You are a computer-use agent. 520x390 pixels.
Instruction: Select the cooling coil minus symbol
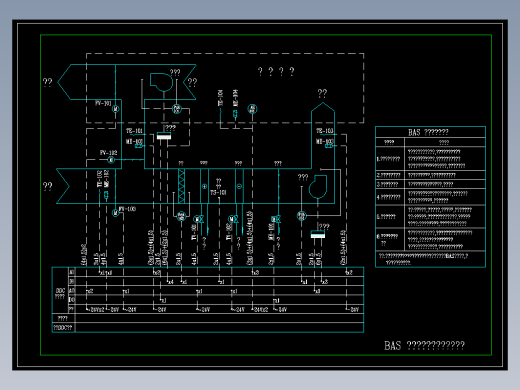[x=239, y=186]
